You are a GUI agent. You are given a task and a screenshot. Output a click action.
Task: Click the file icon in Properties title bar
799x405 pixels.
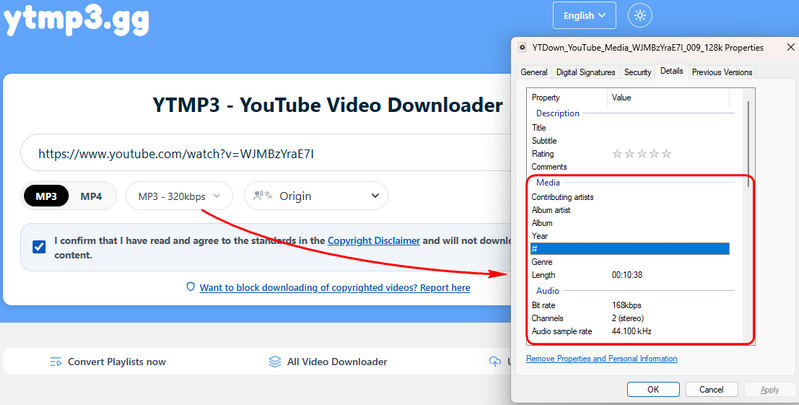pos(522,47)
